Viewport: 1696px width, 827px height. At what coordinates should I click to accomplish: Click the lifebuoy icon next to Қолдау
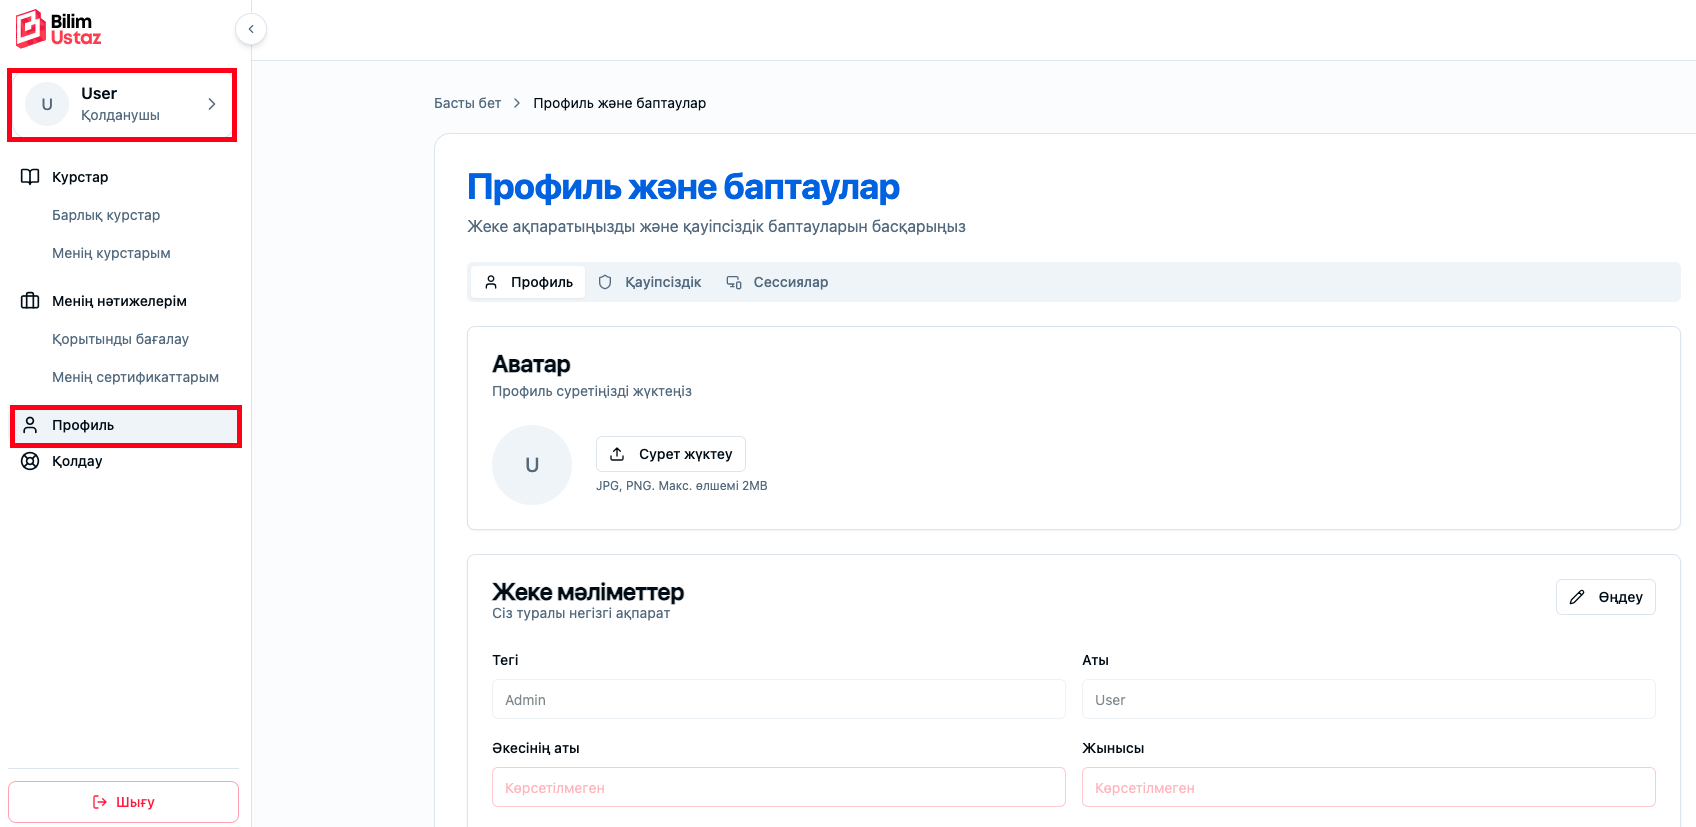(x=30, y=461)
